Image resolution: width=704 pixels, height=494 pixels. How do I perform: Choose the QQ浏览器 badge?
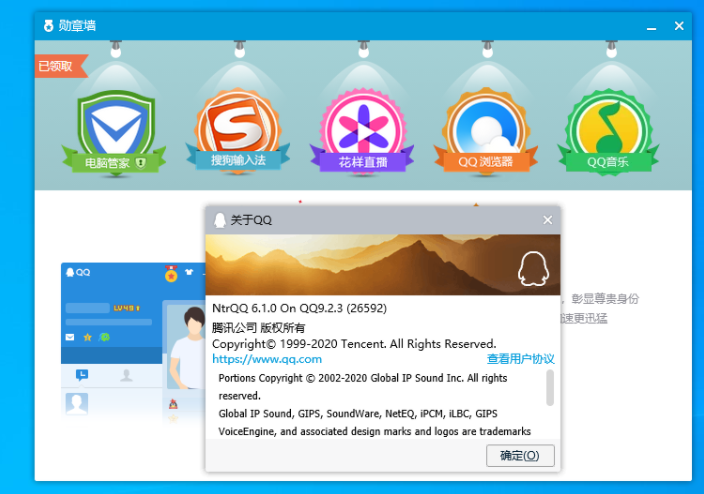[486, 127]
